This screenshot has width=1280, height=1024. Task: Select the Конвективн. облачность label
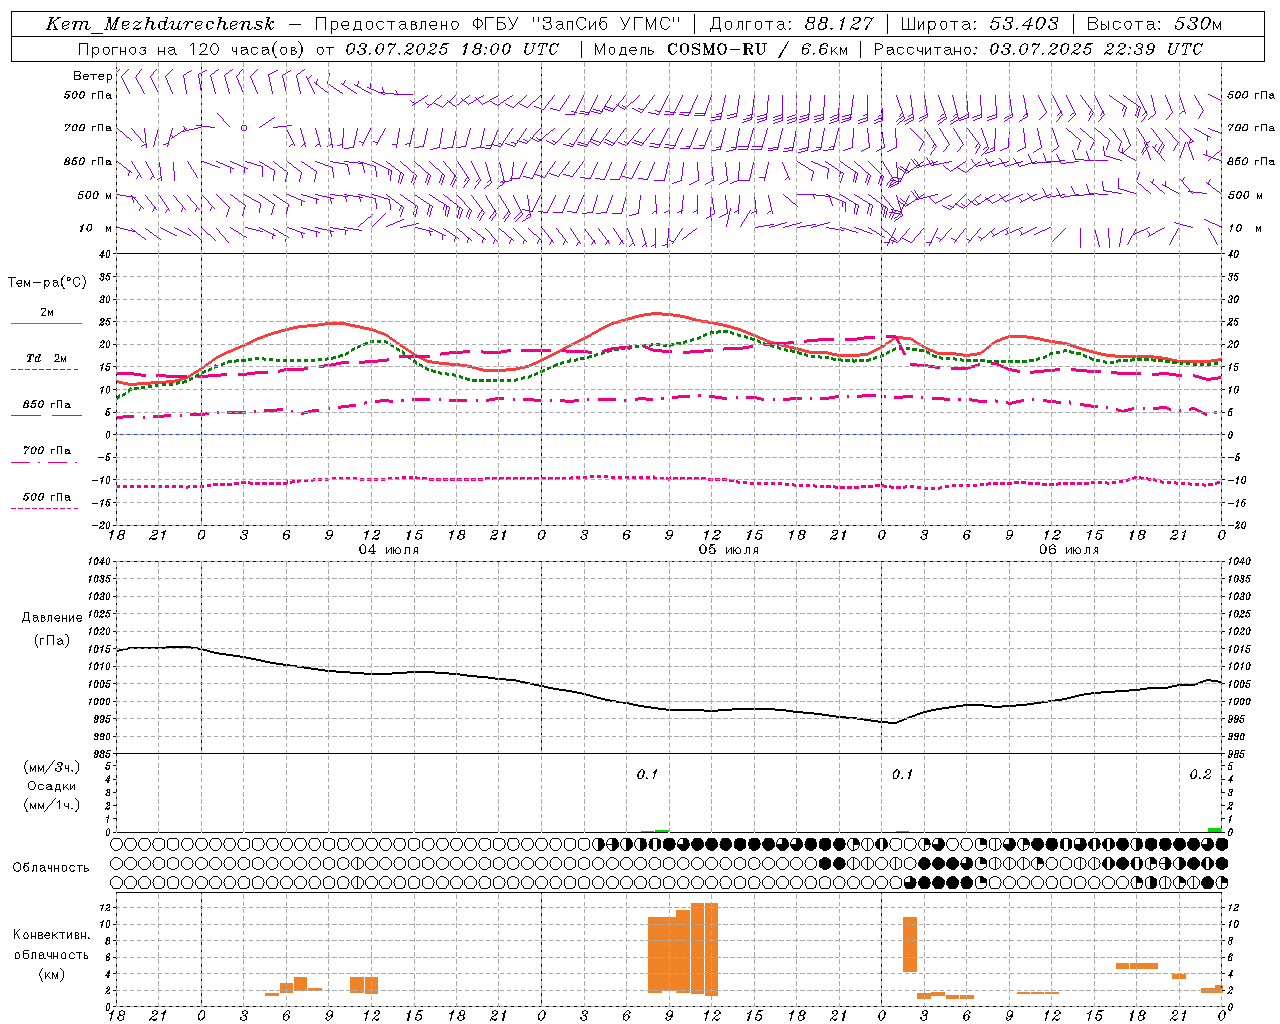click(x=51, y=945)
